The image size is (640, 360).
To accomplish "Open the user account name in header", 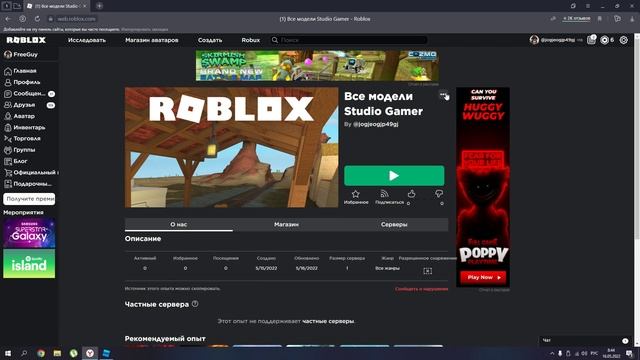I will point(558,40).
